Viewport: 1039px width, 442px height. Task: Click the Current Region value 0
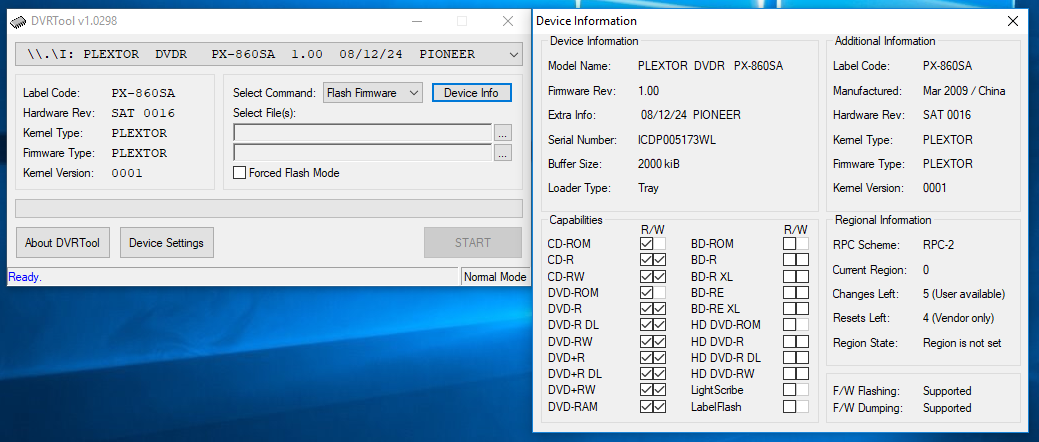tap(926, 270)
